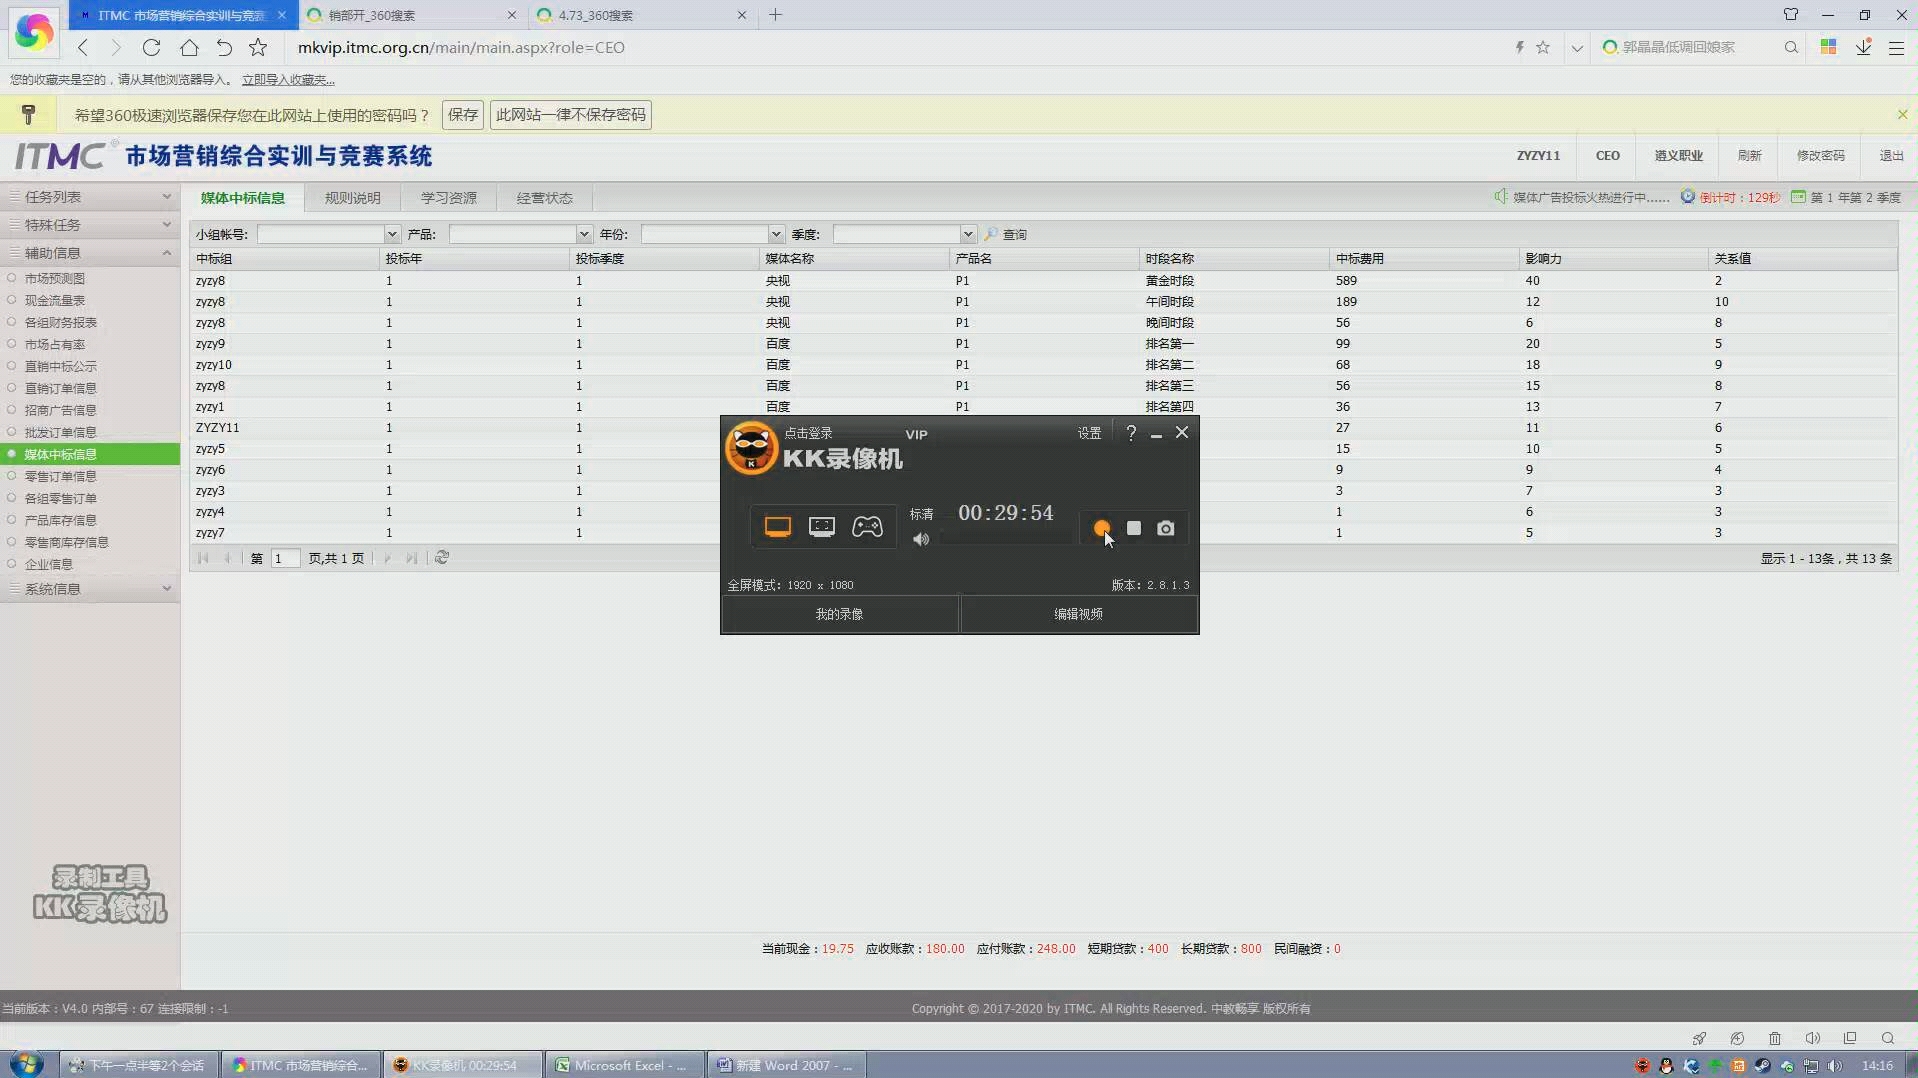Switch to the 规则说明 tab

352,198
